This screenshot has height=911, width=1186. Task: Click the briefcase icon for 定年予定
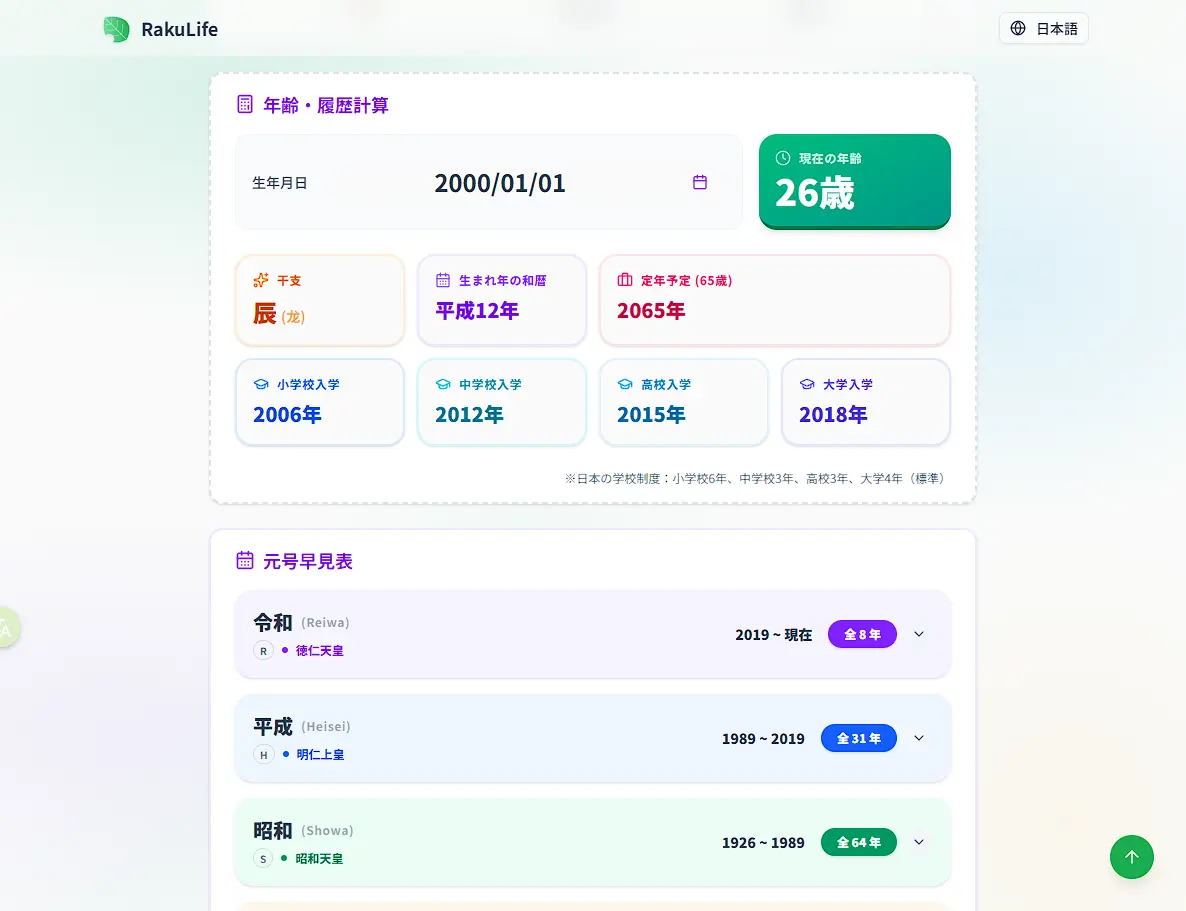pyautogui.click(x=625, y=280)
